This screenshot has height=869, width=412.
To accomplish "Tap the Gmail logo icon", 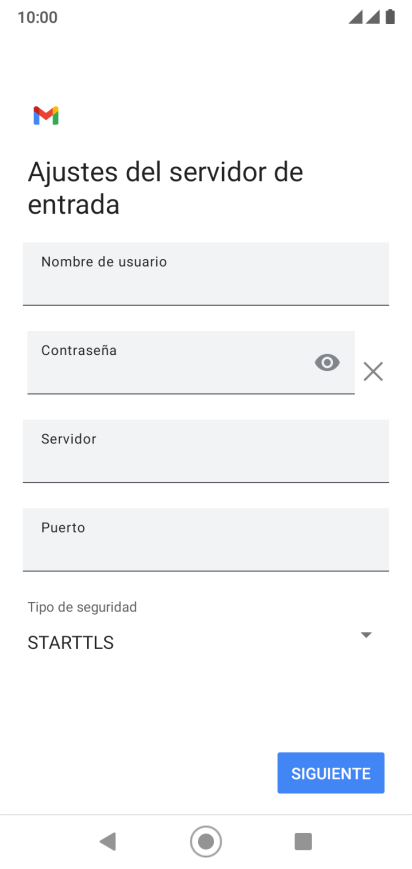I will tap(46, 115).
